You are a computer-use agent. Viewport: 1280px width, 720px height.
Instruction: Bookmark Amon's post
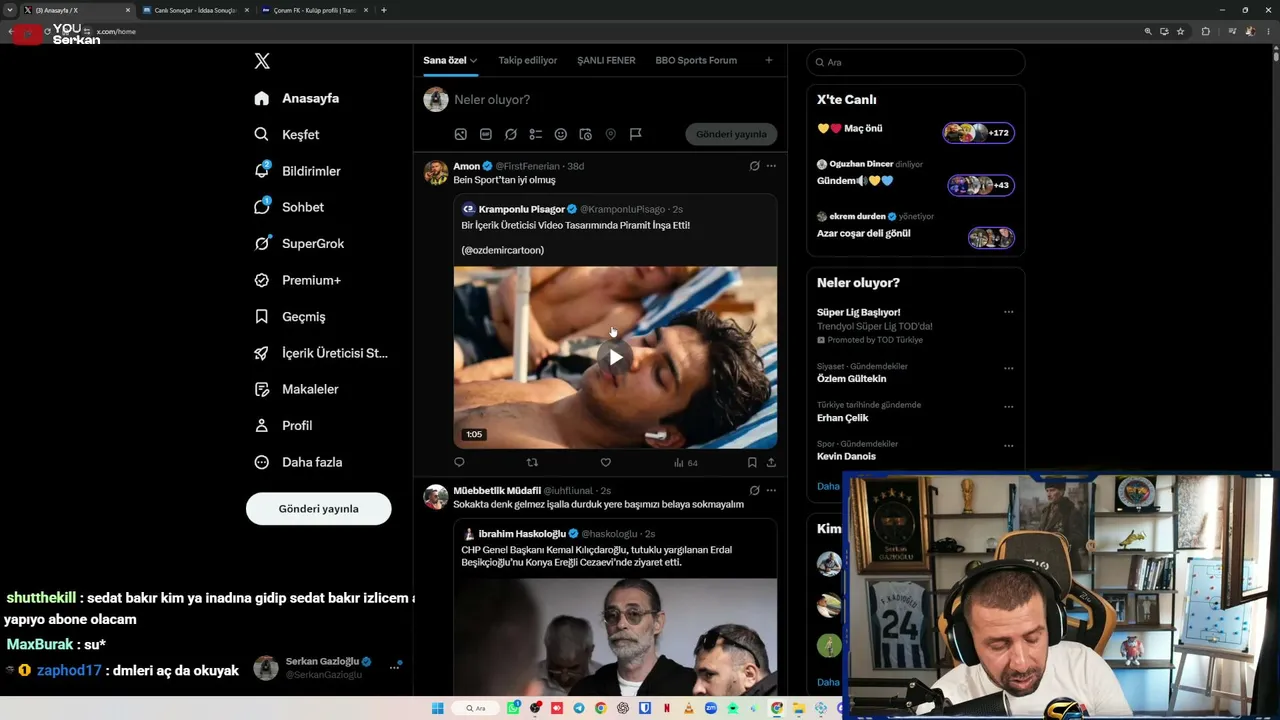pyautogui.click(x=752, y=462)
